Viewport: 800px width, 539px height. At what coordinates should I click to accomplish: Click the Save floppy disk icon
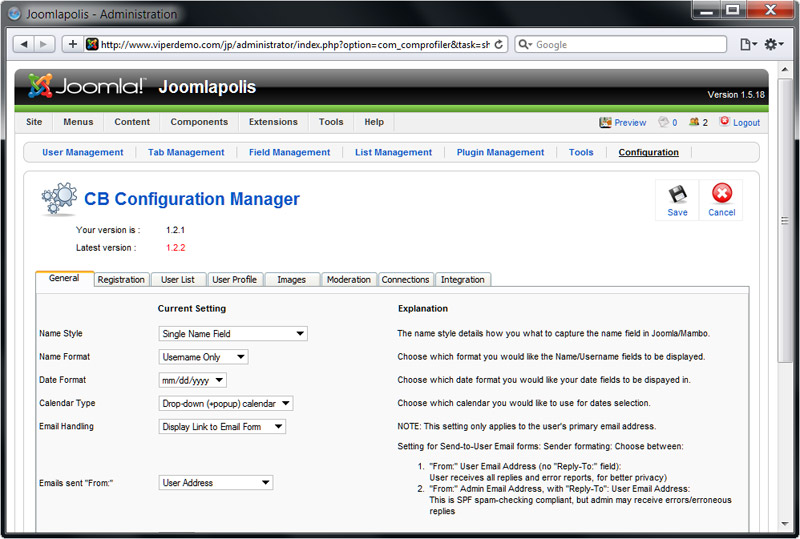pyautogui.click(x=677, y=194)
